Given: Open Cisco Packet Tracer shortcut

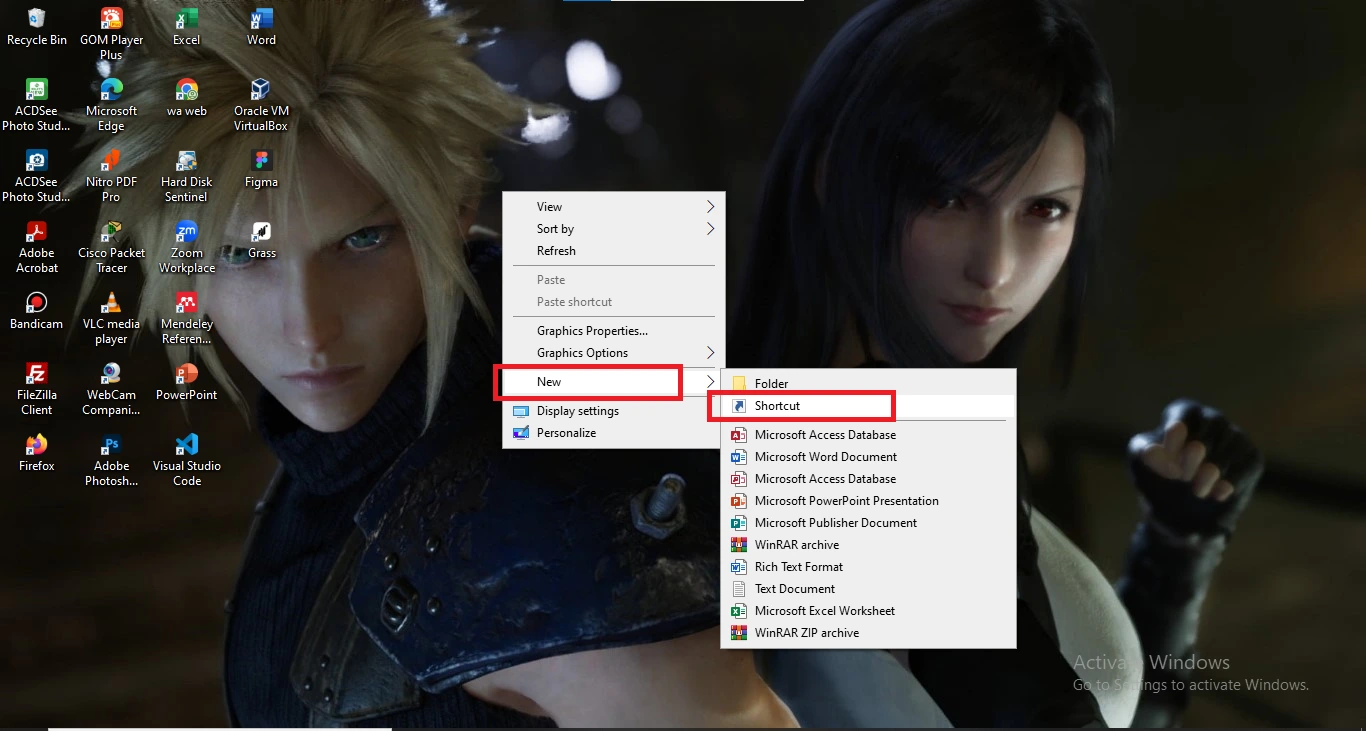Looking at the screenshot, I should [x=111, y=247].
